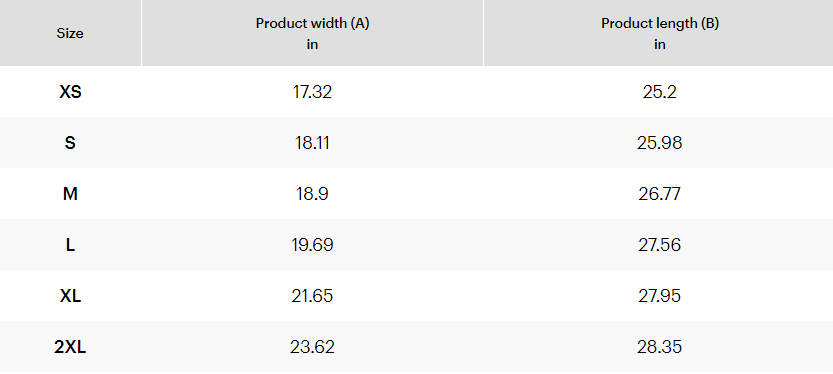Select the 21.65 width value
This screenshot has width=833, height=374.
click(312, 296)
